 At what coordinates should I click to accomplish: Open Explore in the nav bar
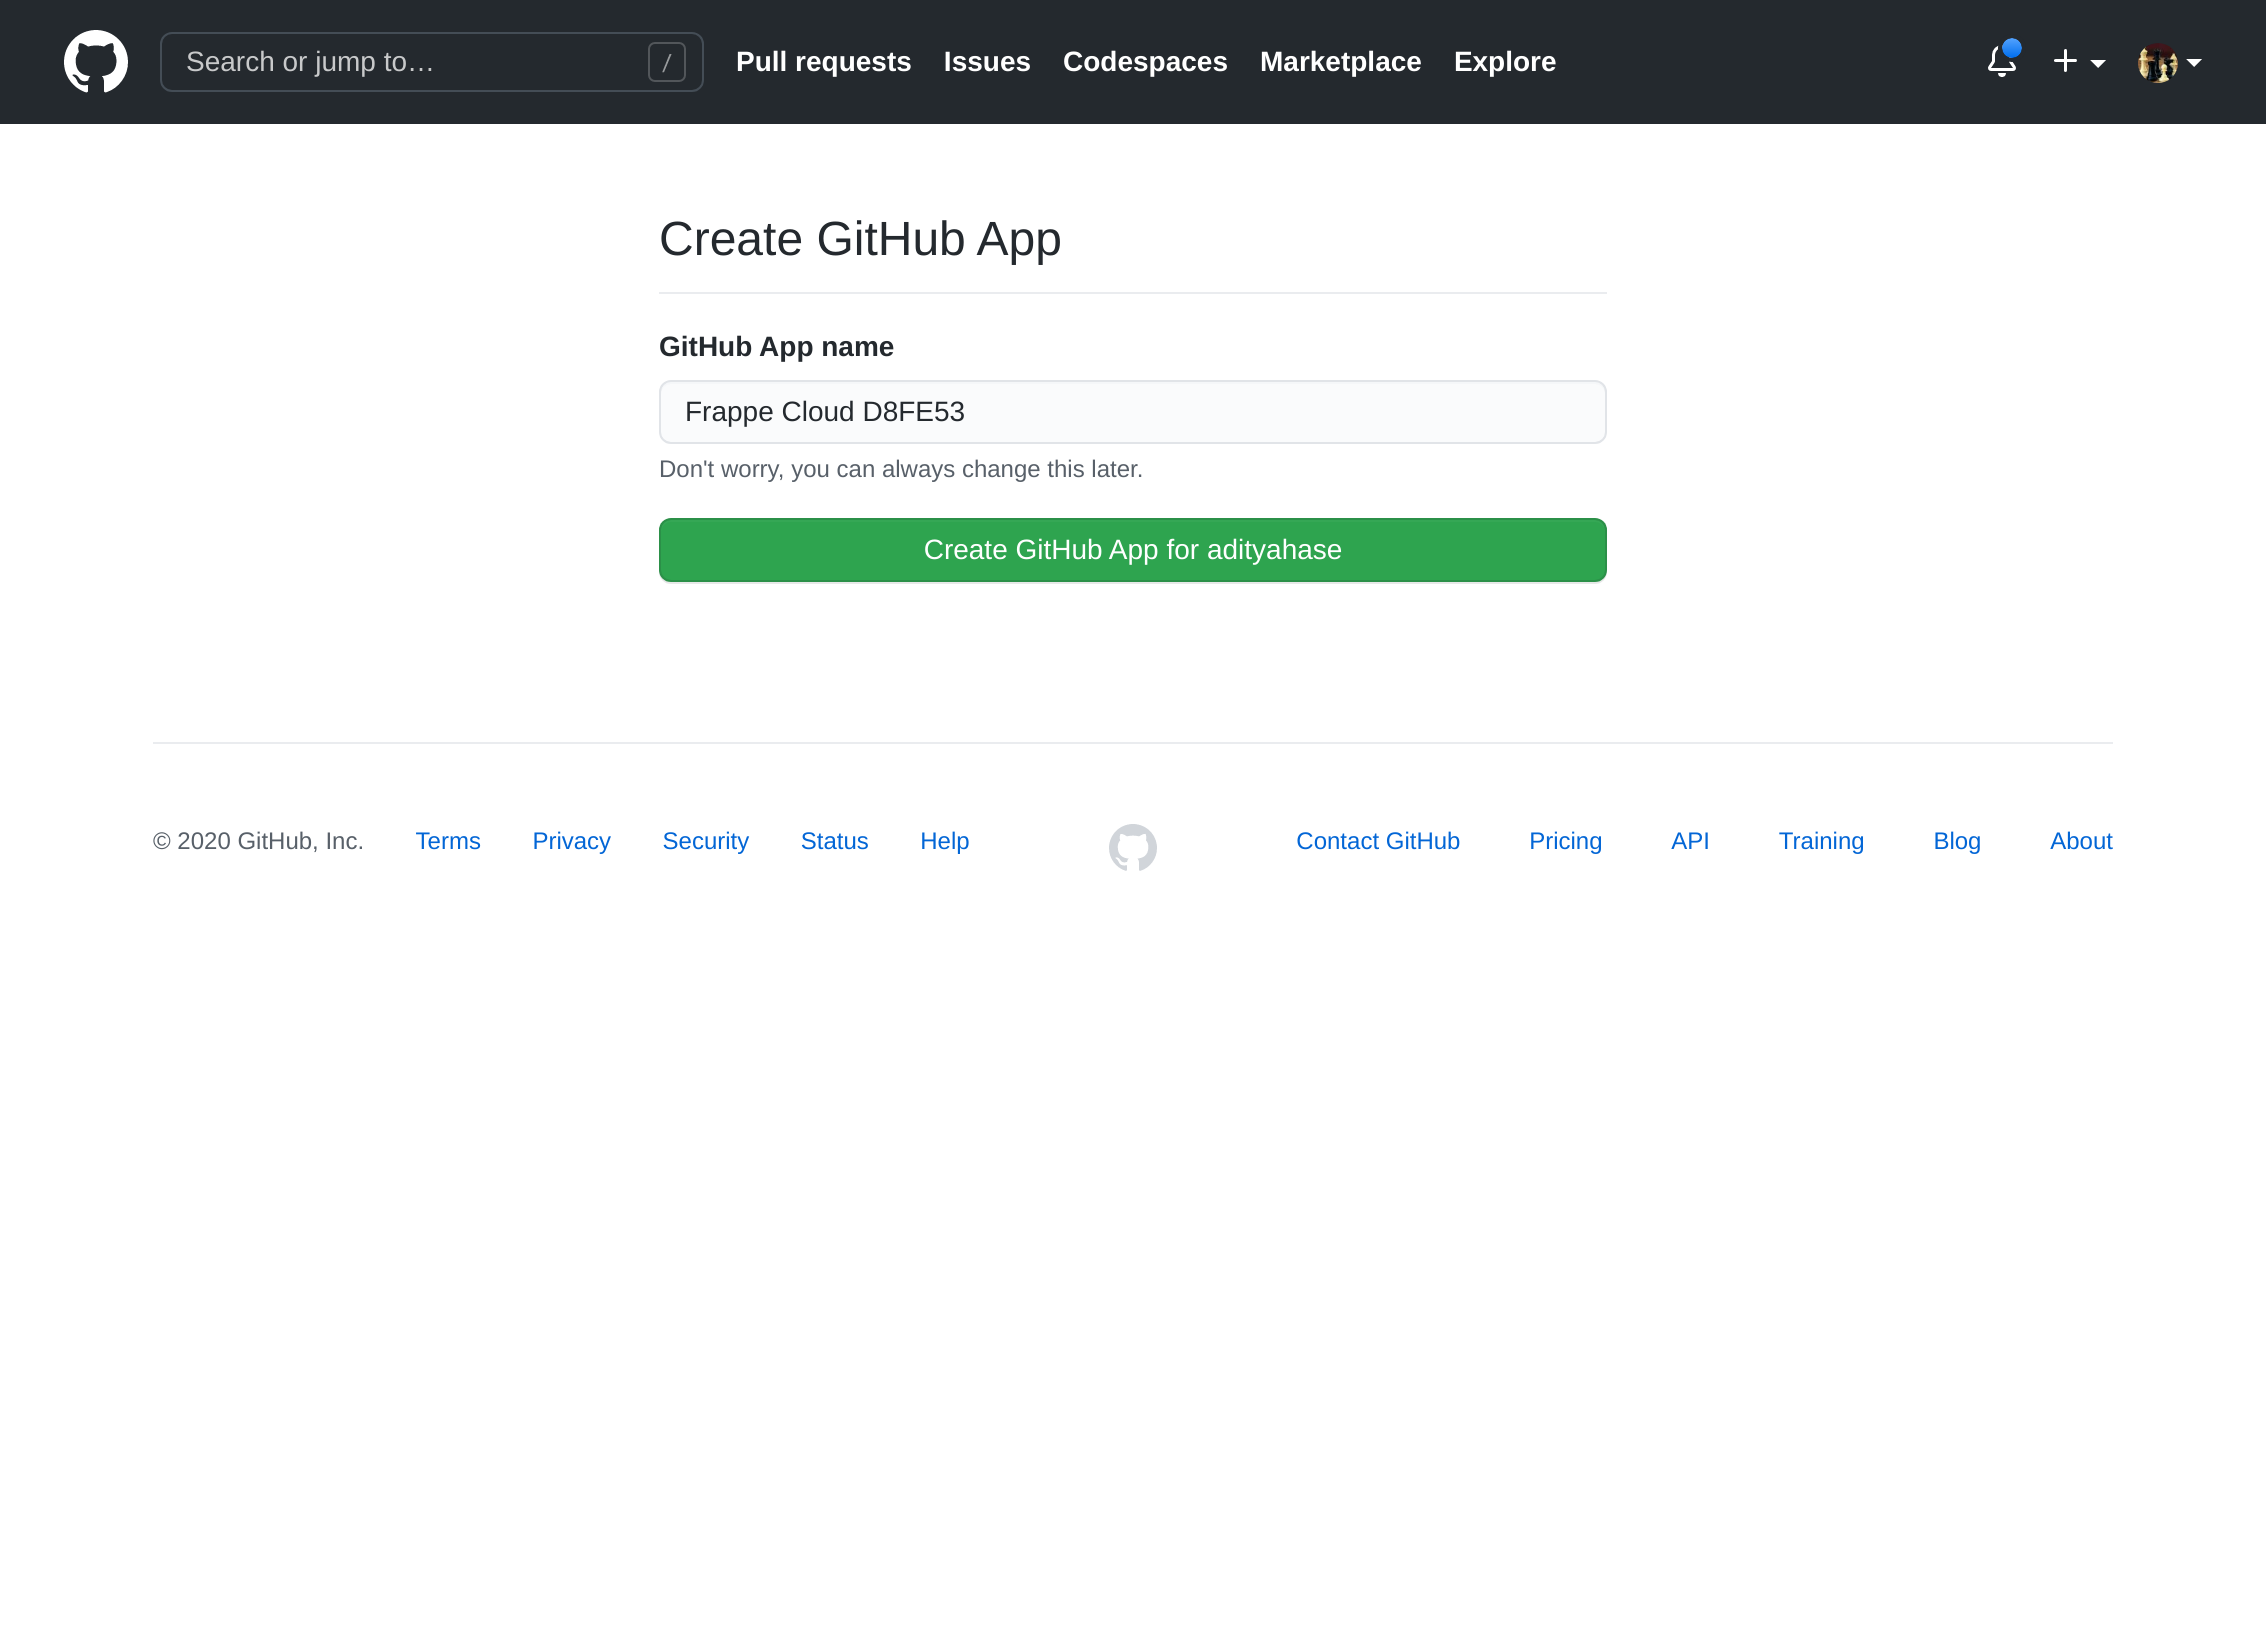[1505, 62]
